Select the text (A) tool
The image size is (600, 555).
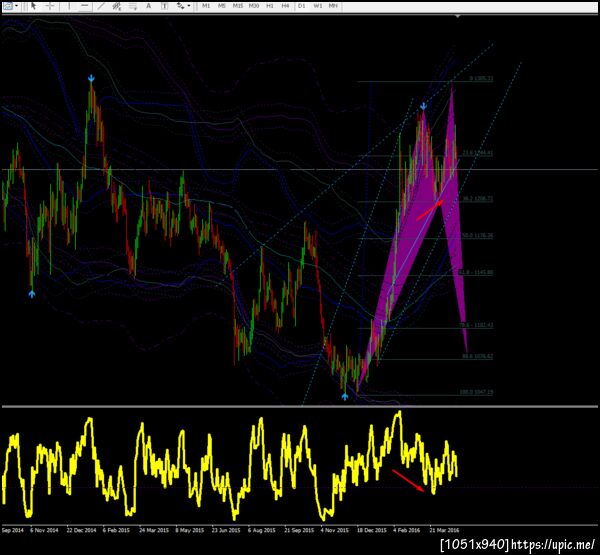[148, 6]
